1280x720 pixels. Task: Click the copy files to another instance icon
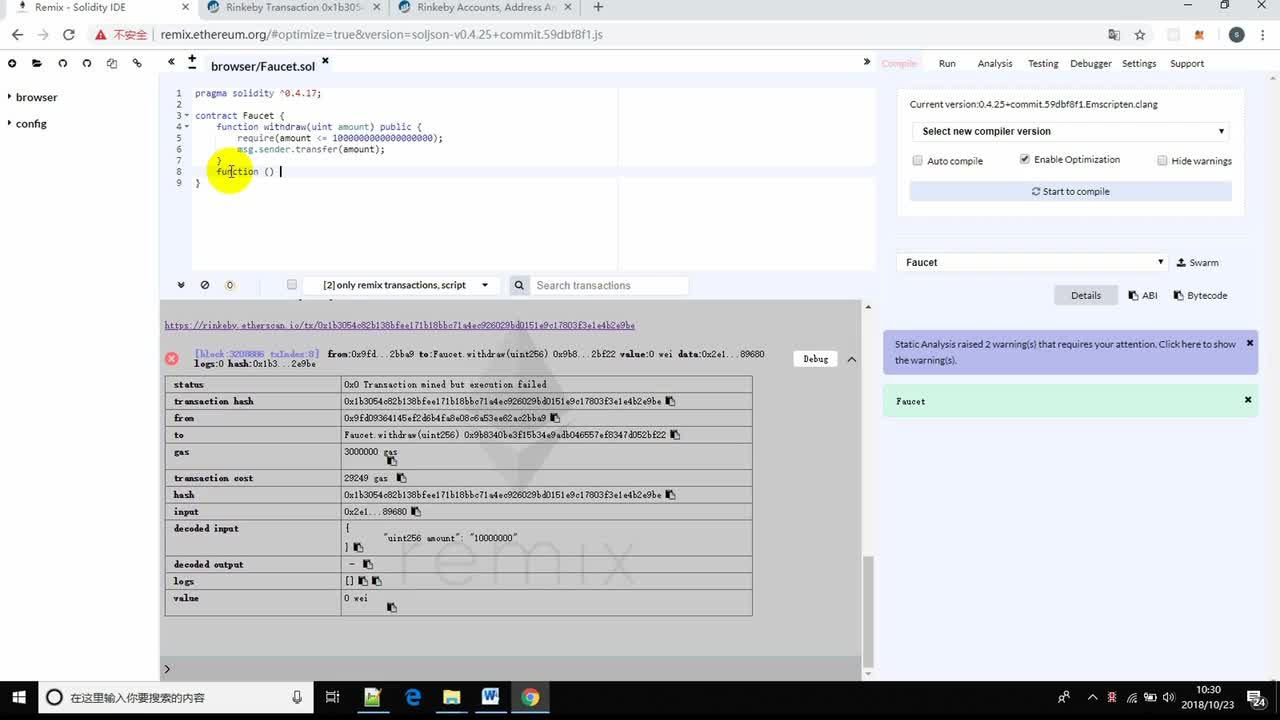(x=112, y=63)
